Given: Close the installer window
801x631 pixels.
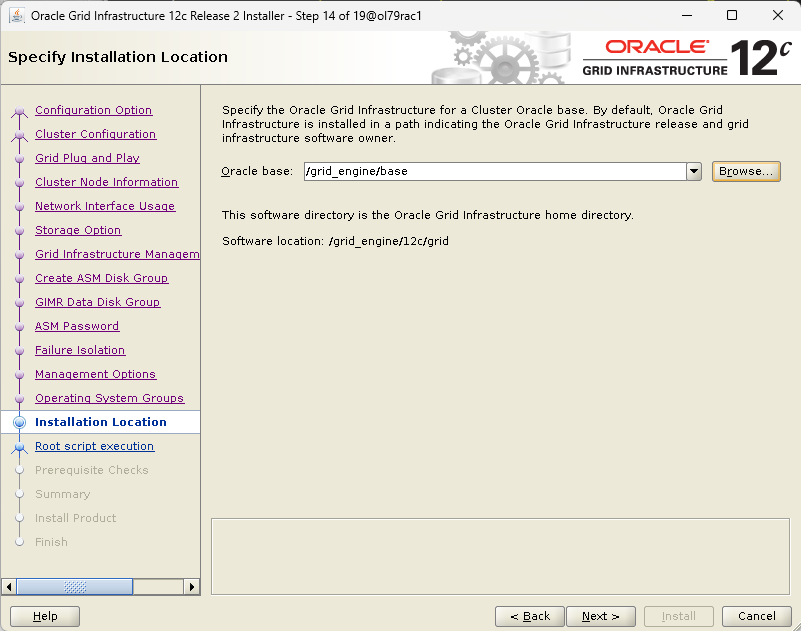Looking at the screenshot, I should click(x=778, y=15).
